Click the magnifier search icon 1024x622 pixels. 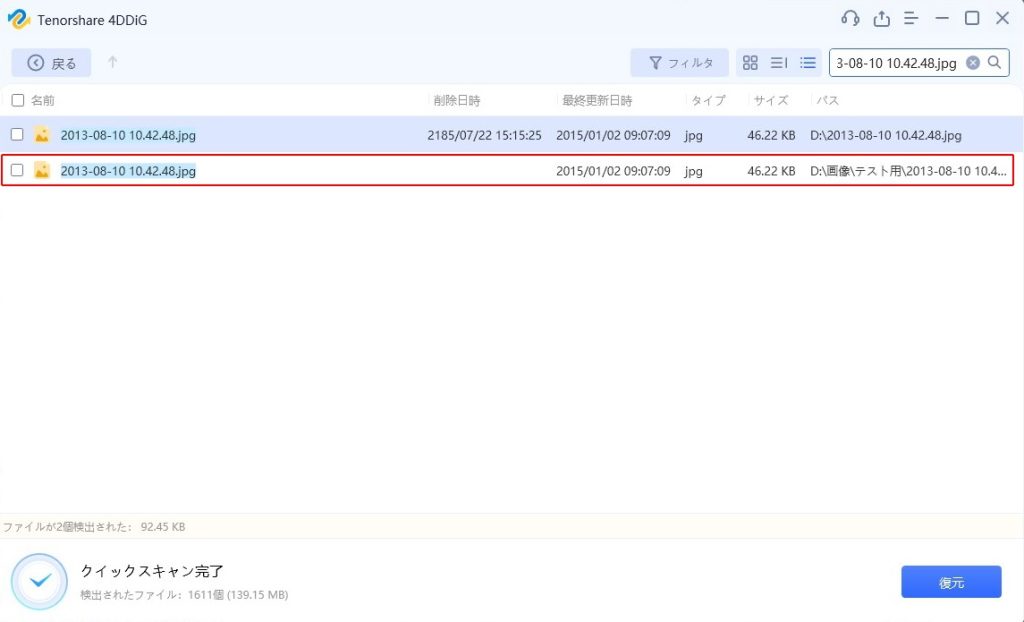pyautogui.click(x=995, y=63)
